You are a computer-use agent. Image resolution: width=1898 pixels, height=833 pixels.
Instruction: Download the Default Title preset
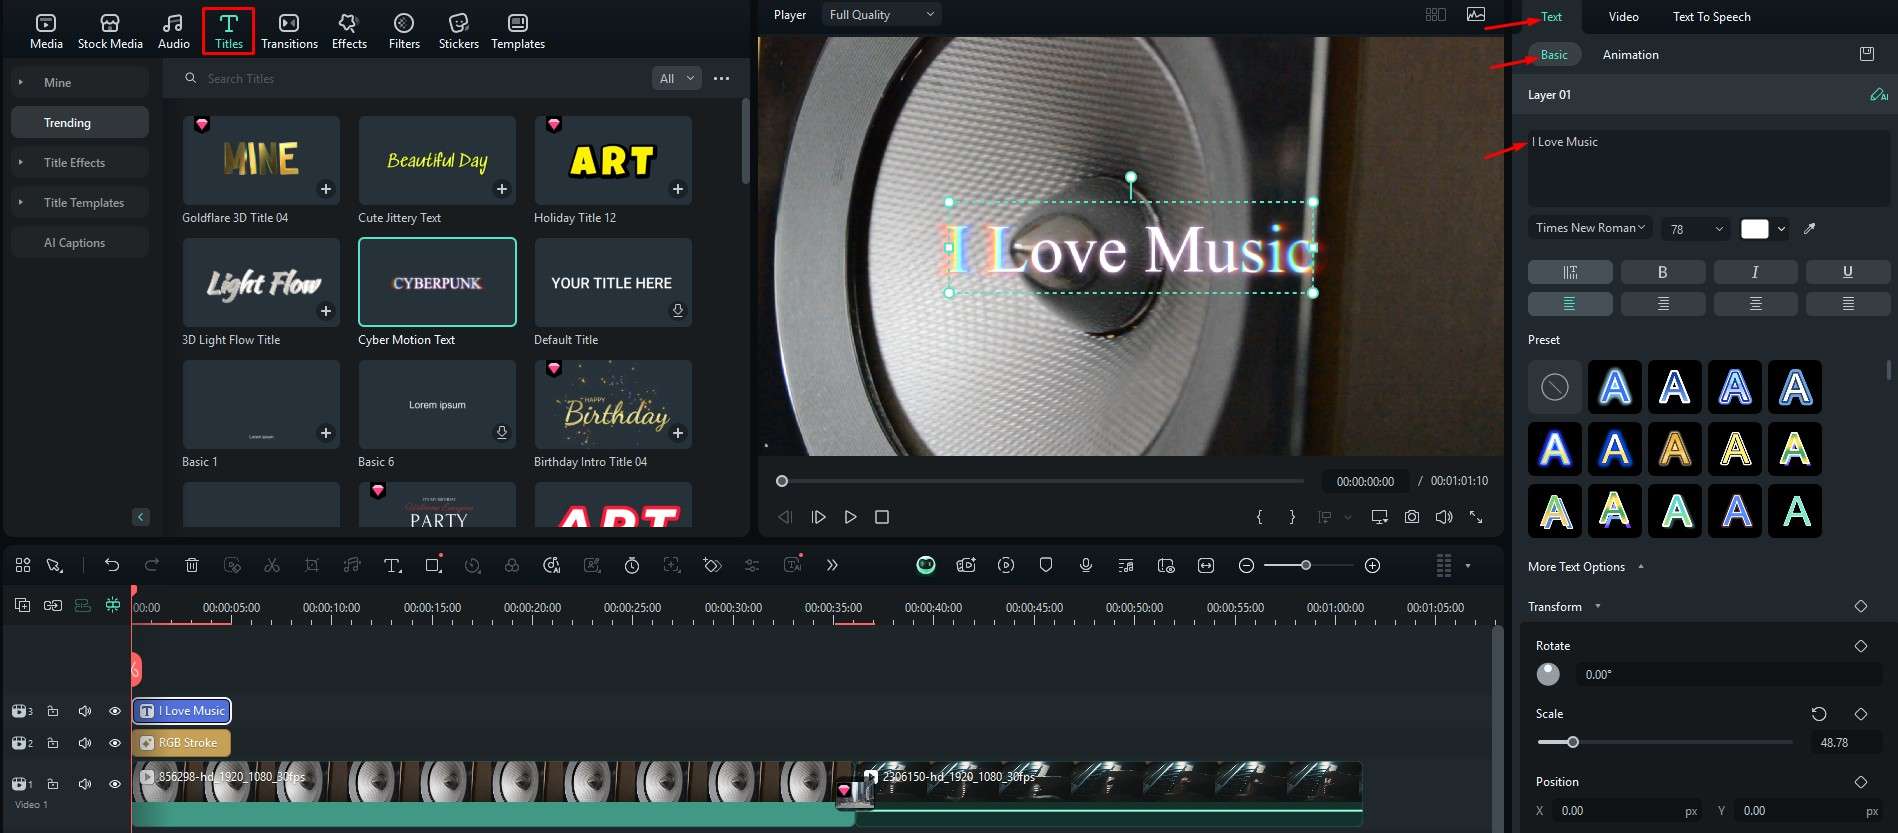point(678,311)
